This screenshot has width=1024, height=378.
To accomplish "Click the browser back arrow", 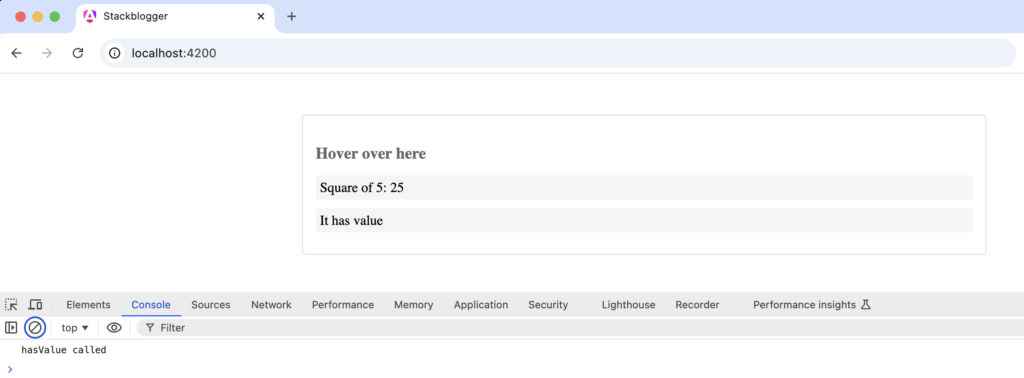I will click(x=16, y=53).
